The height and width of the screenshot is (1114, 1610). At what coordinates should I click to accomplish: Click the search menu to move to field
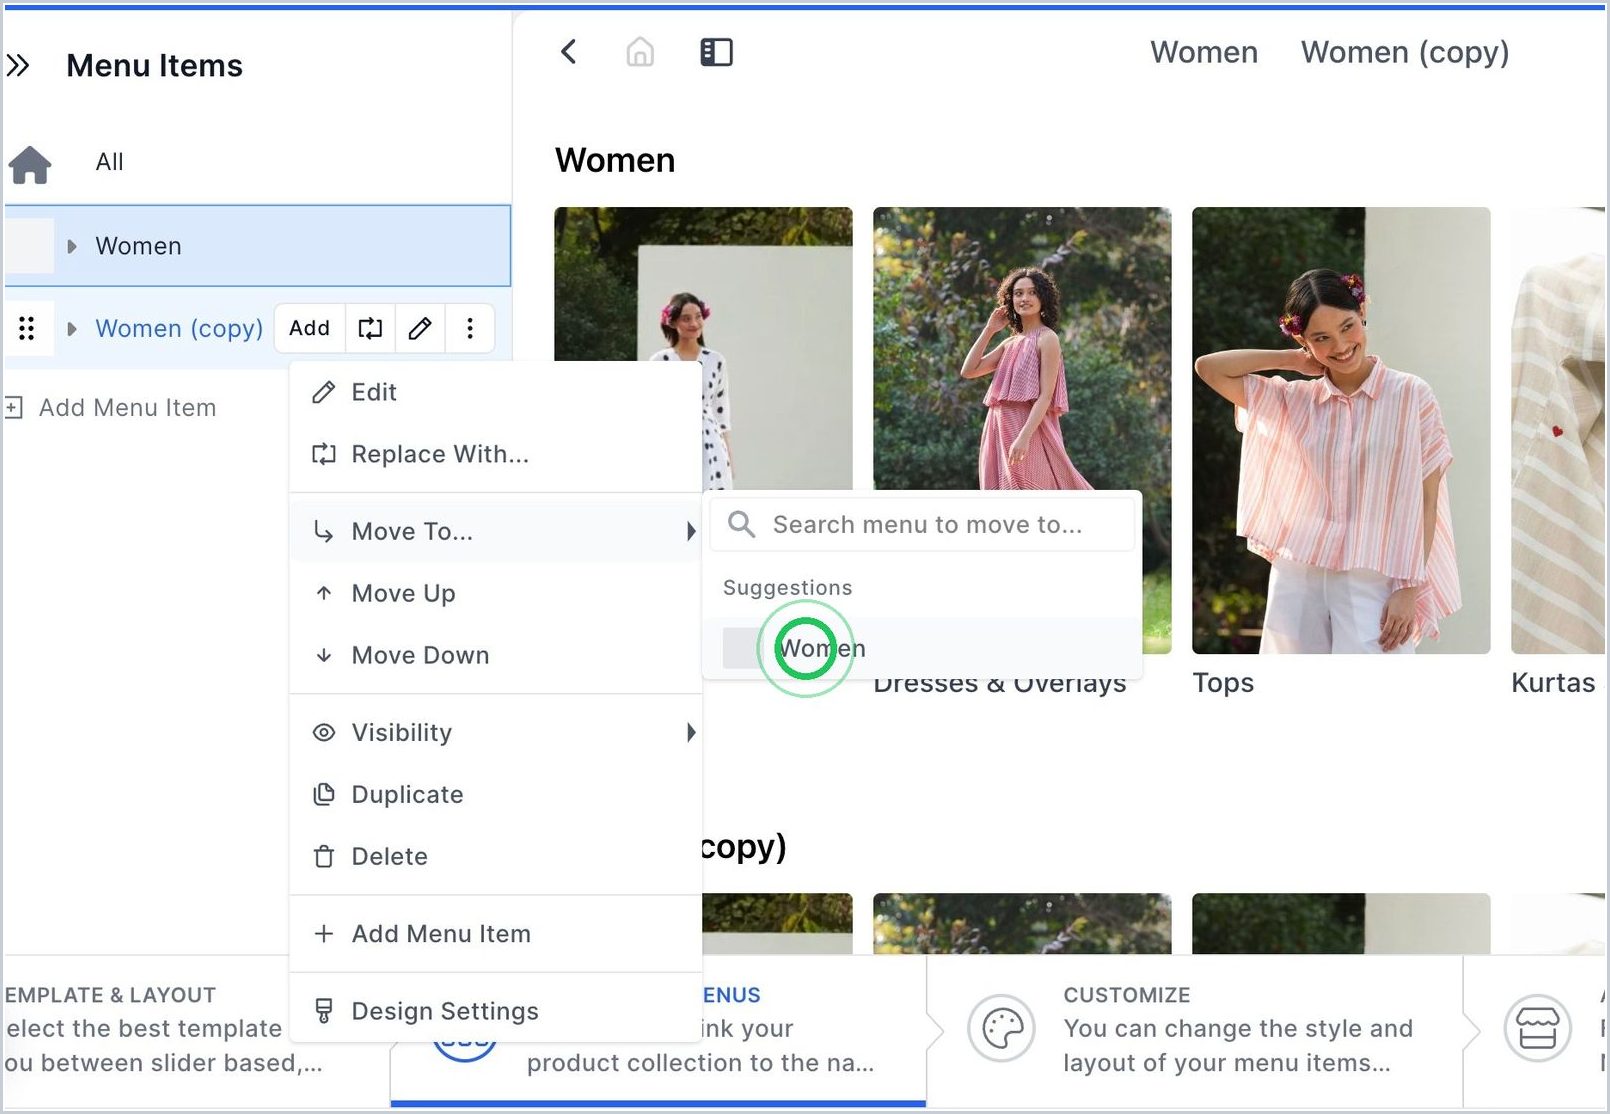pyautogui.click(x=922, y=524)
